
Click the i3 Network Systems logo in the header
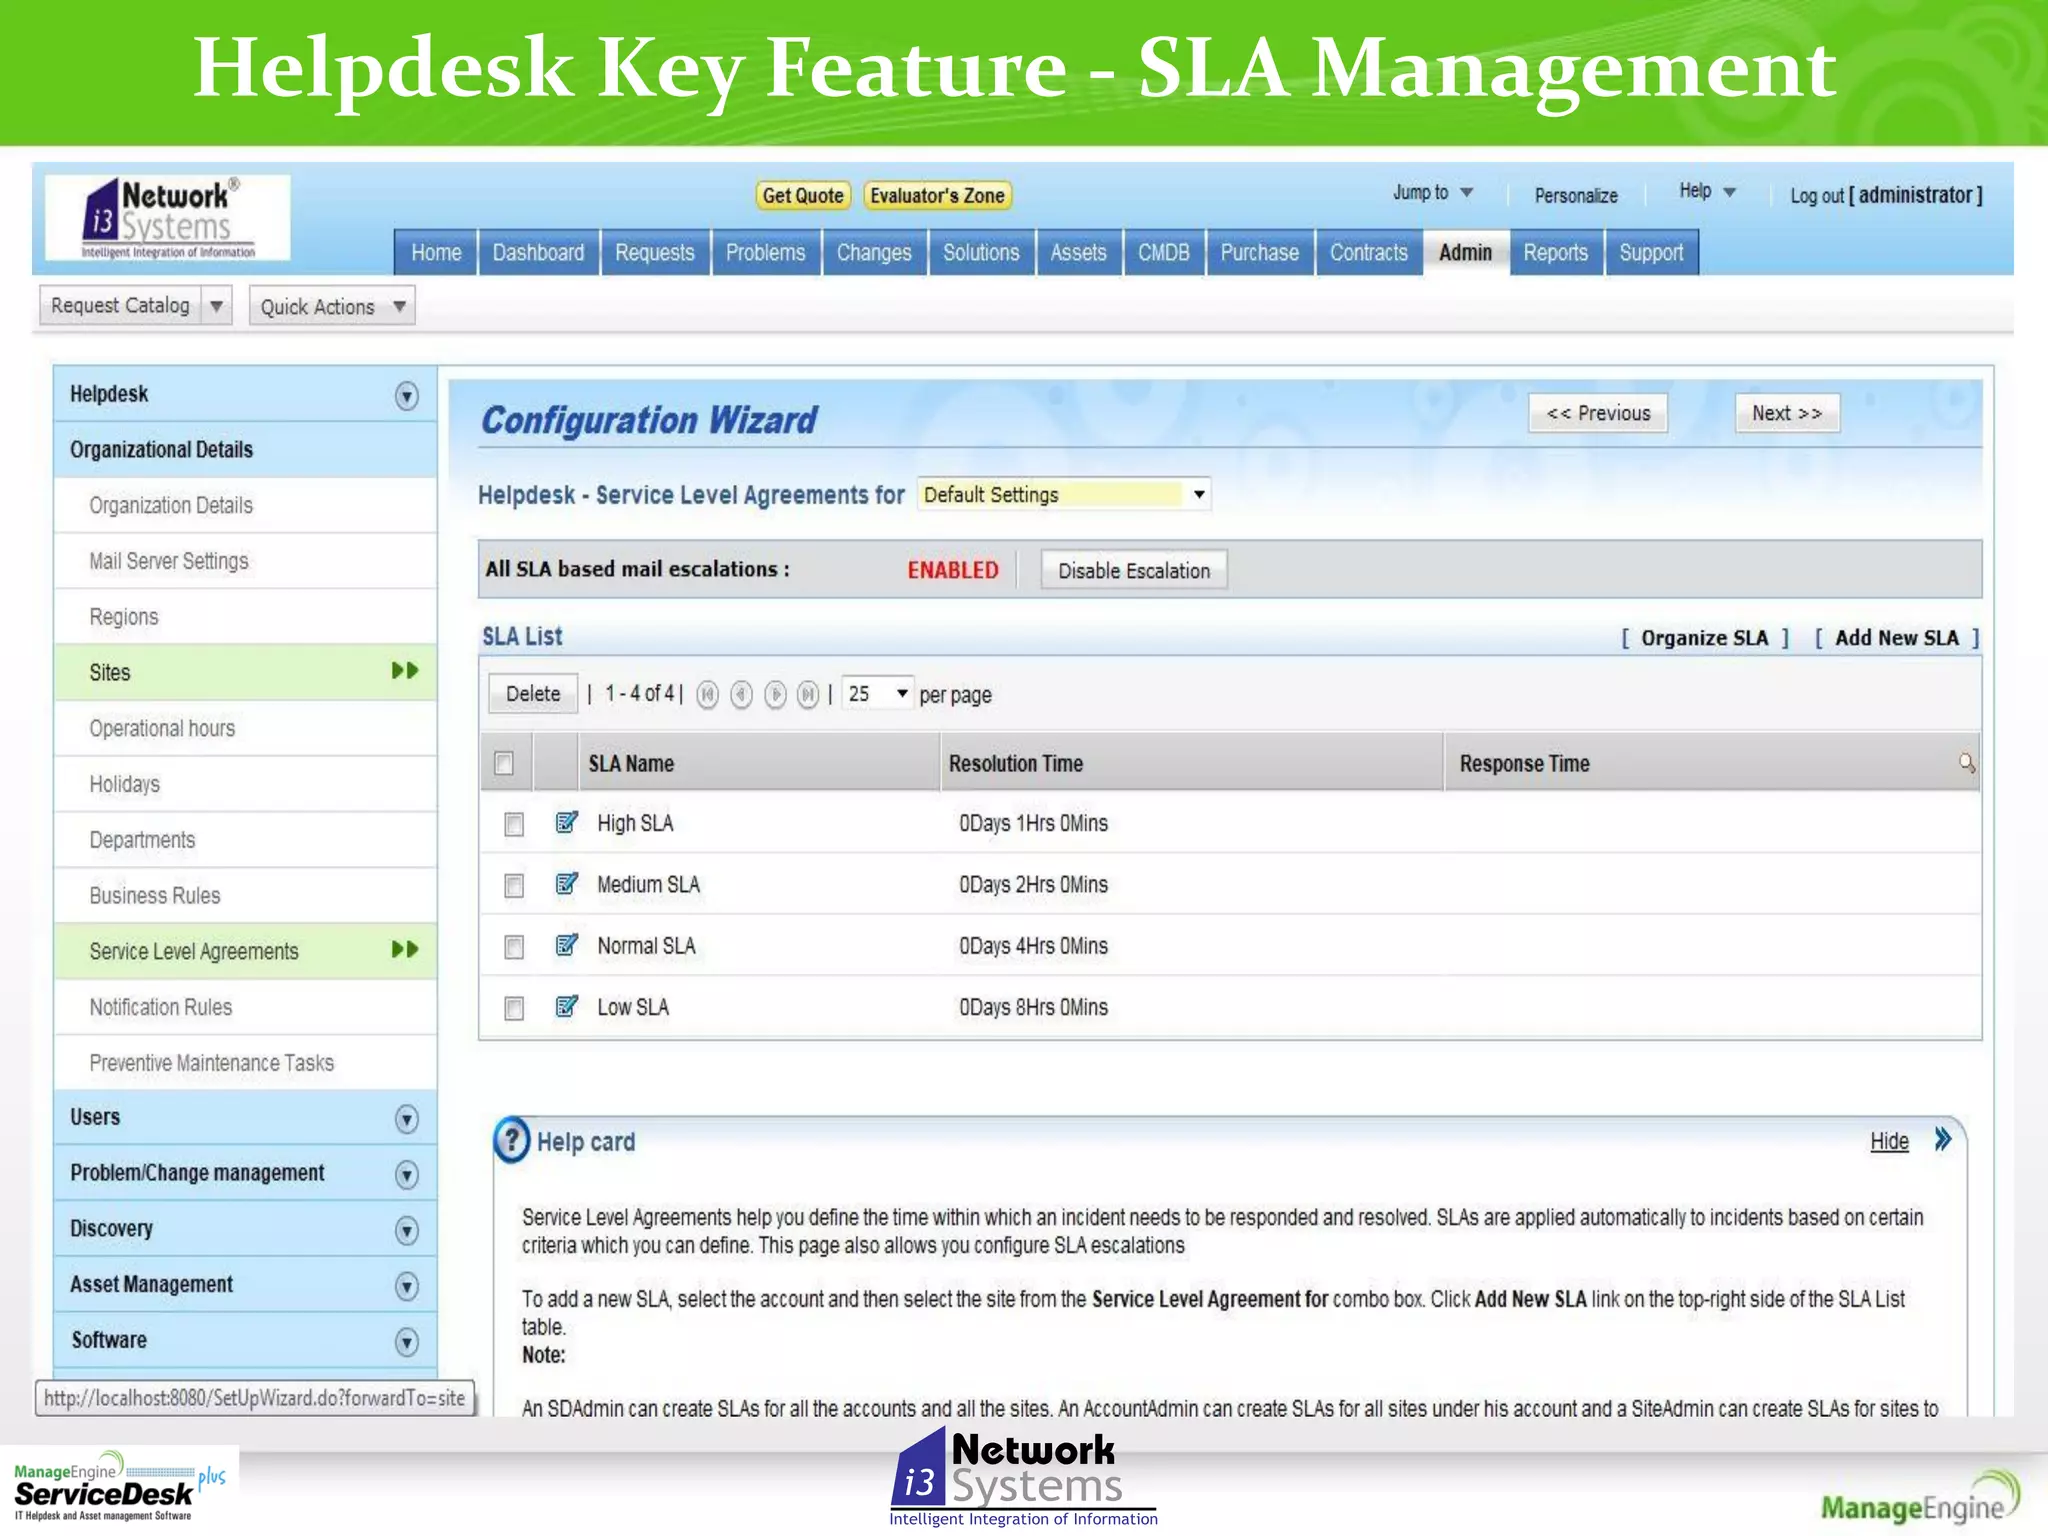168,218
